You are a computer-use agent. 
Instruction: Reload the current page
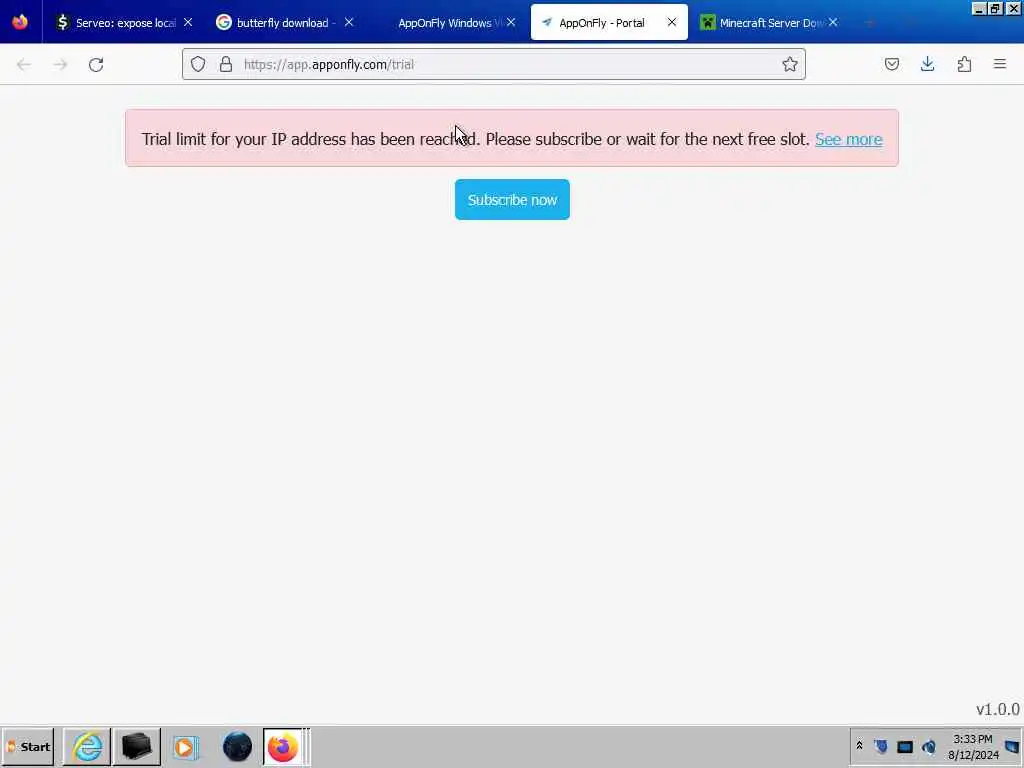pyautogui.click(x=96, y=64)
